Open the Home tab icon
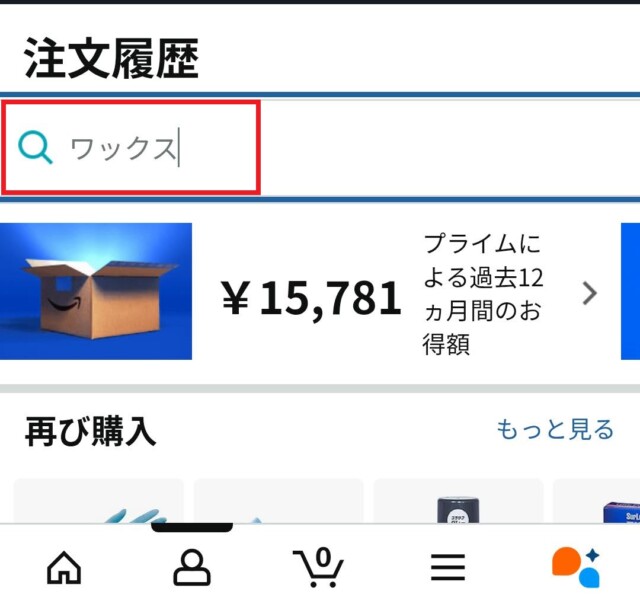 point(64,567)
